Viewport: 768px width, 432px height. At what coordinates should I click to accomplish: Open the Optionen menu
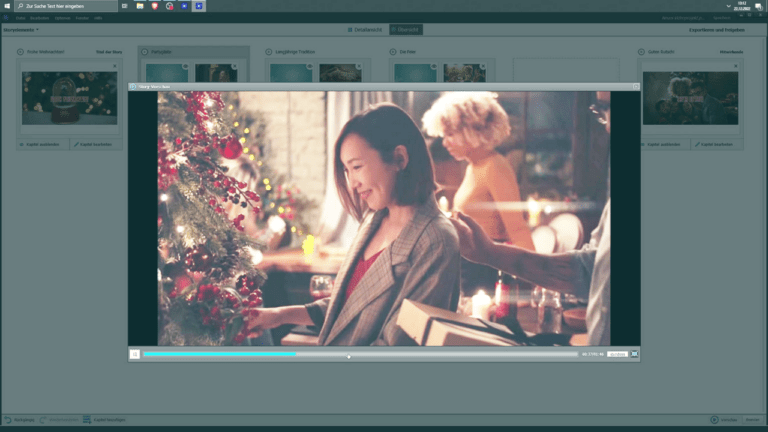[x=63, y=18]
